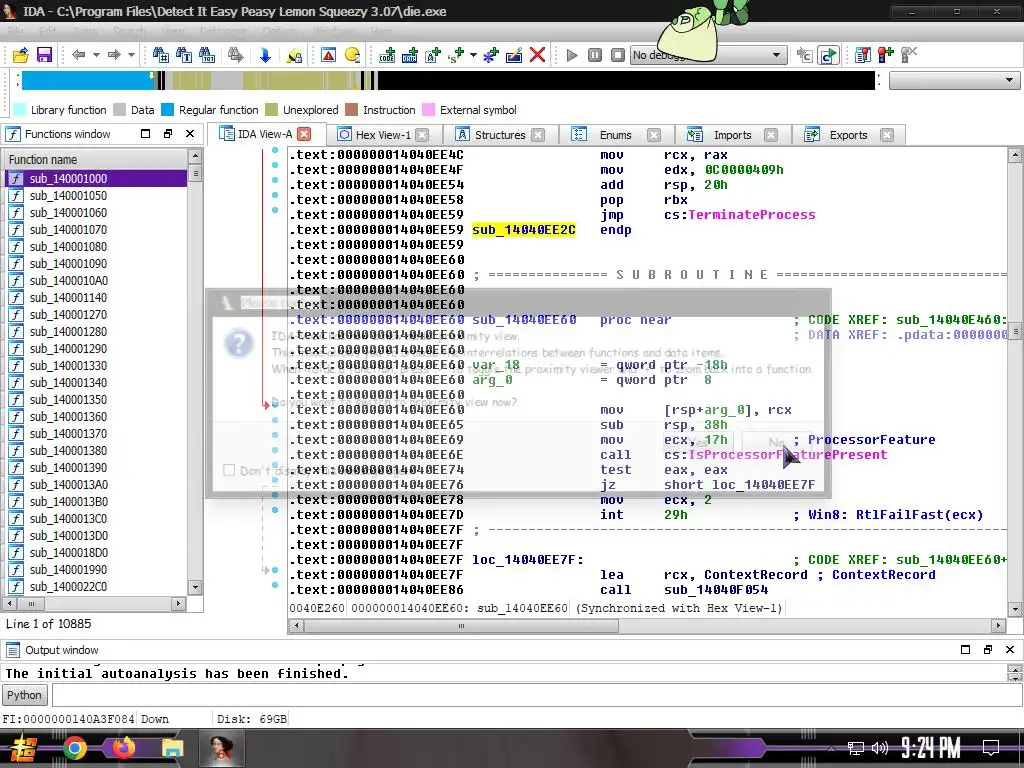1024x768 pixels.
Task: Click the blue down-arrow jump icon
Action: coord(265,55)
